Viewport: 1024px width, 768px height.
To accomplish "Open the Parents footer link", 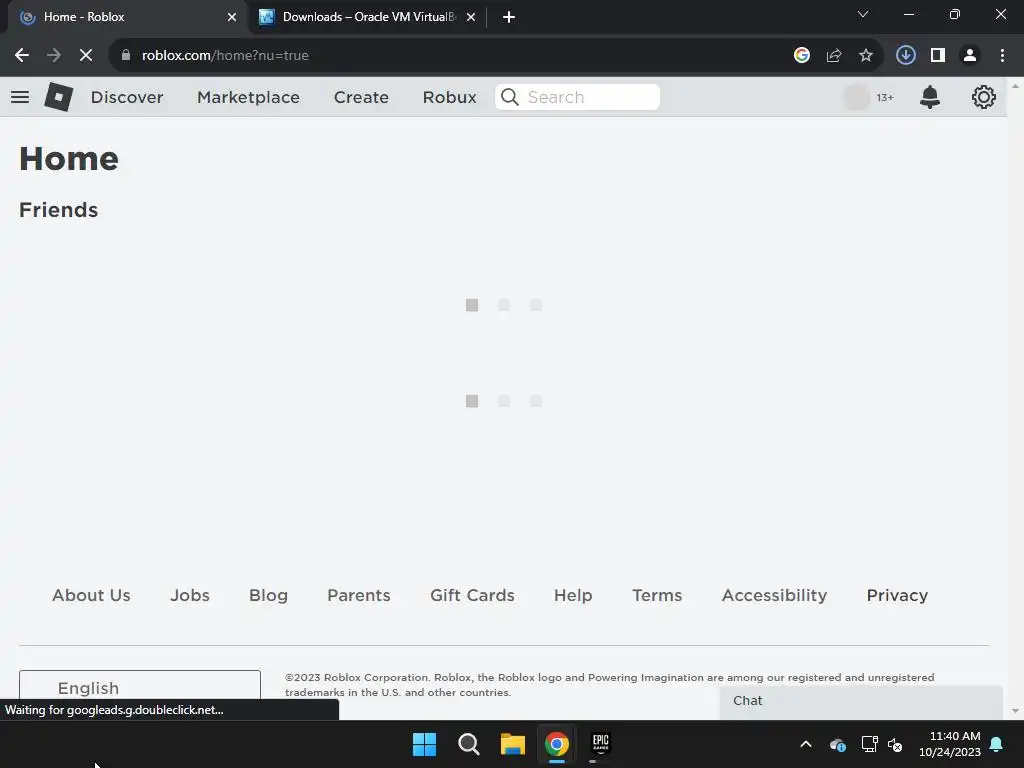I will tap(359, 595).
